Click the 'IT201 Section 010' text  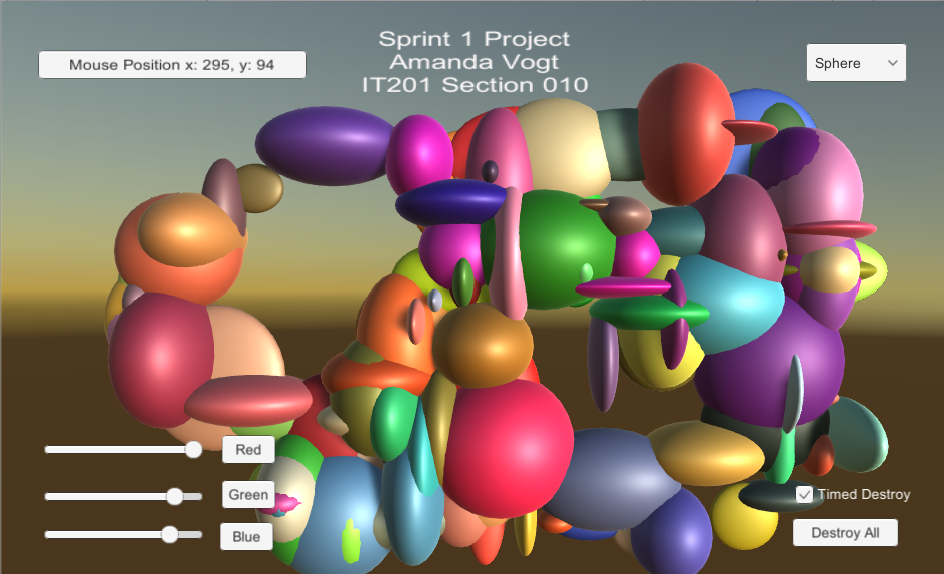click(474, 85)
